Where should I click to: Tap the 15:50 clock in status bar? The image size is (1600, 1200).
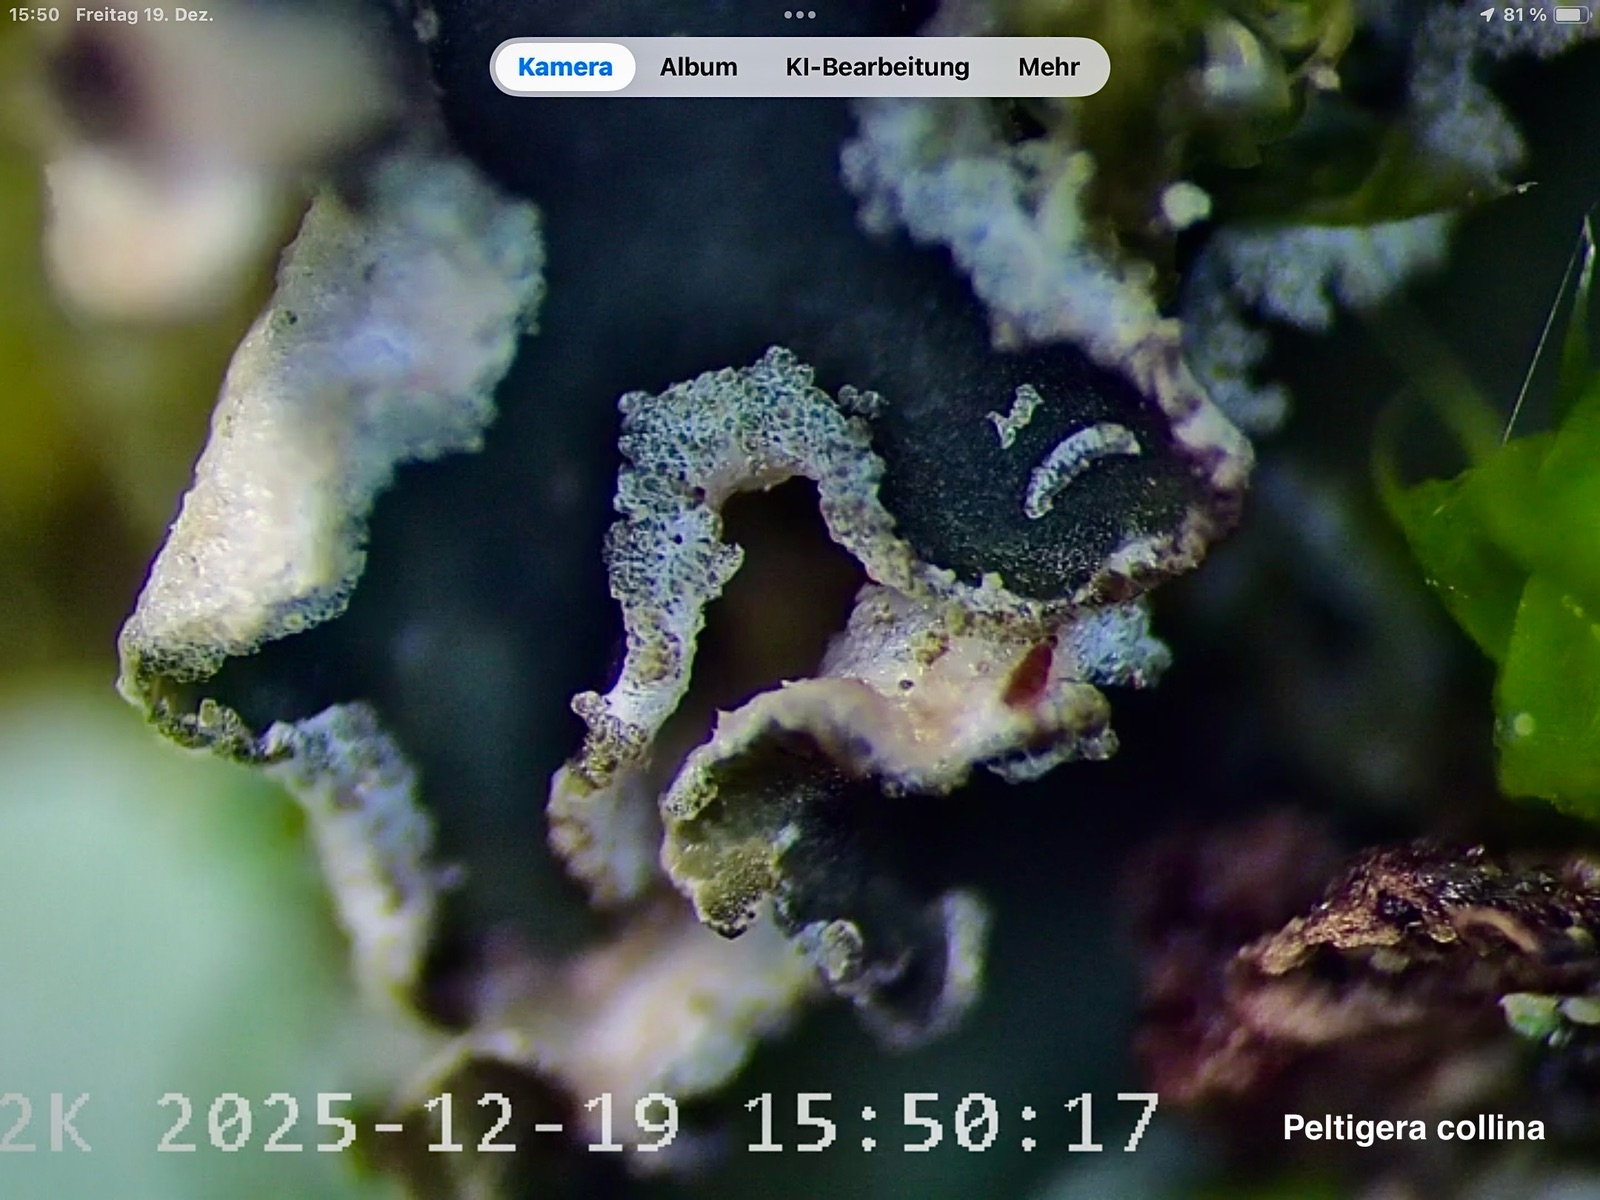pyautogui.click(x=34, y=15)
